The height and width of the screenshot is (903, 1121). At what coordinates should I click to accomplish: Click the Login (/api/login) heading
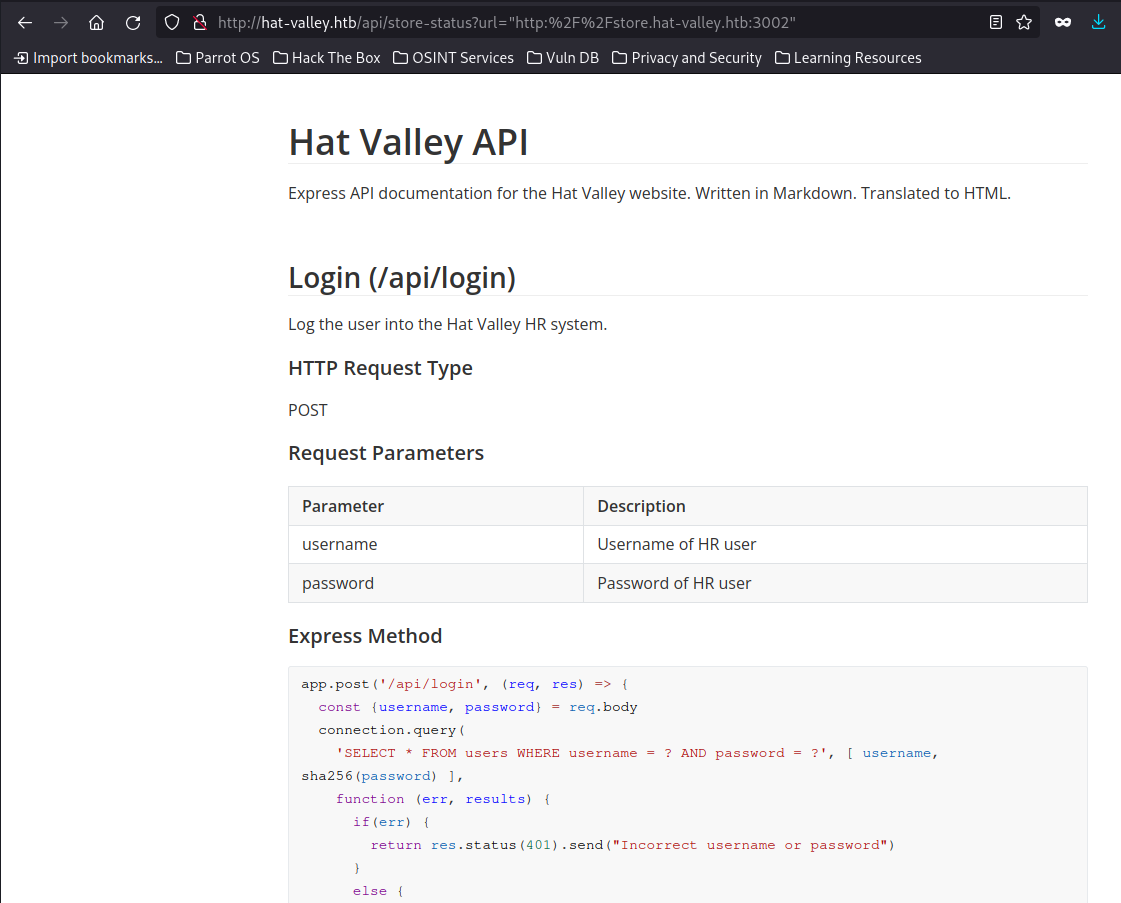click(402, 277)
